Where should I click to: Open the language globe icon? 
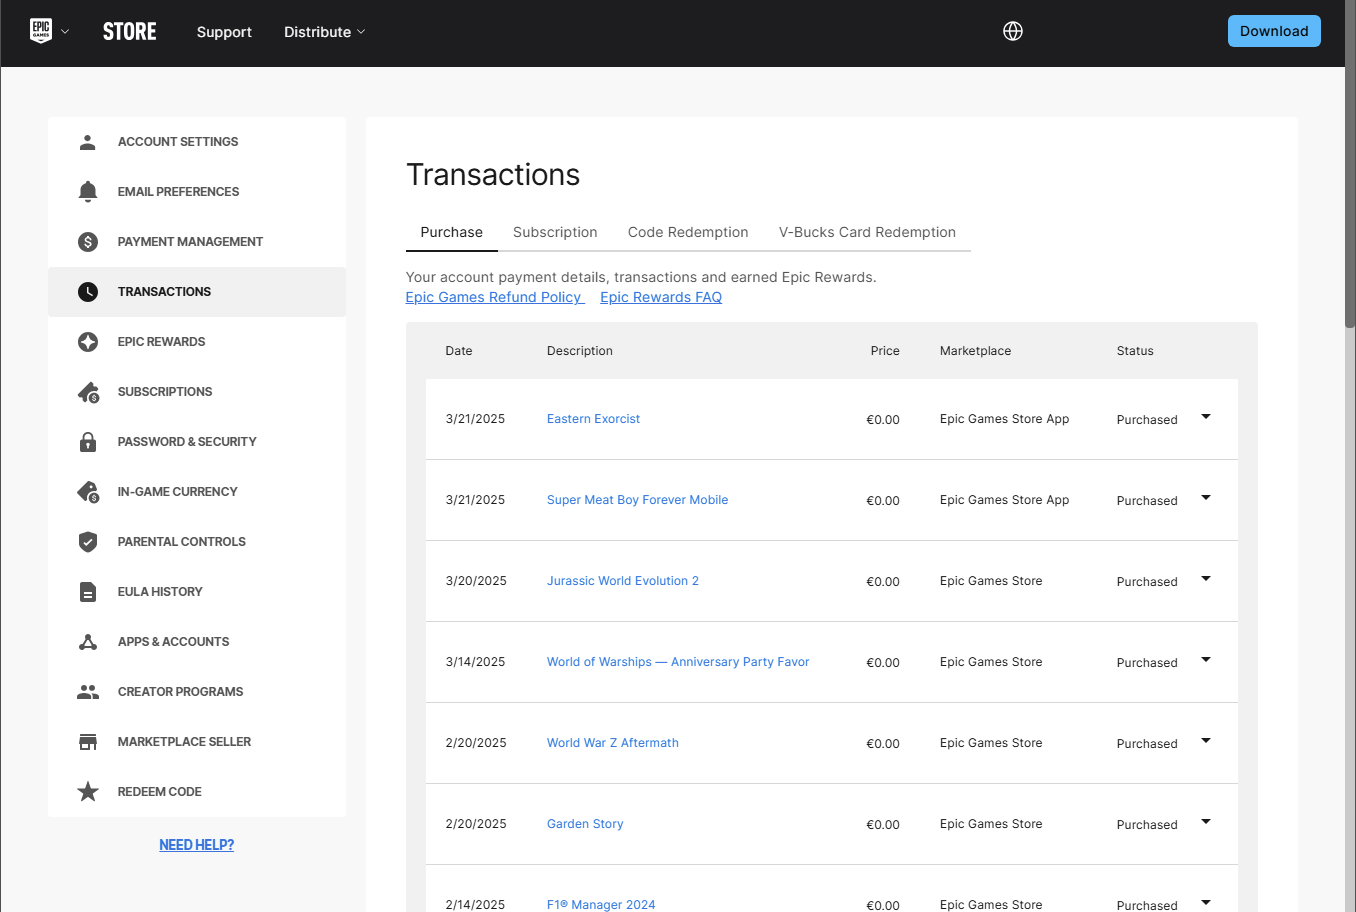pos(1013,31)
